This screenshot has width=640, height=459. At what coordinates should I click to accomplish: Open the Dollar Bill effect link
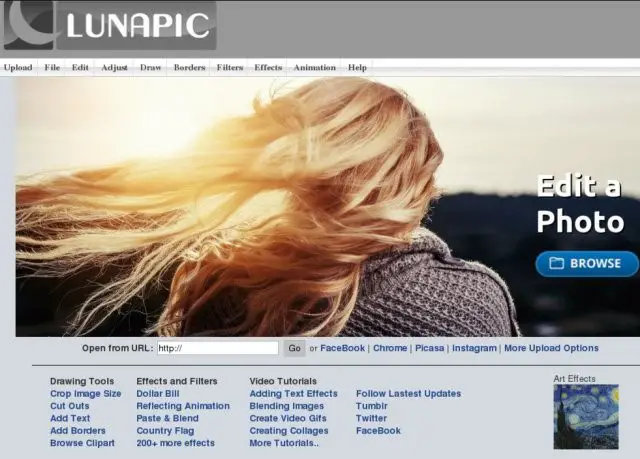pos(158,394)
